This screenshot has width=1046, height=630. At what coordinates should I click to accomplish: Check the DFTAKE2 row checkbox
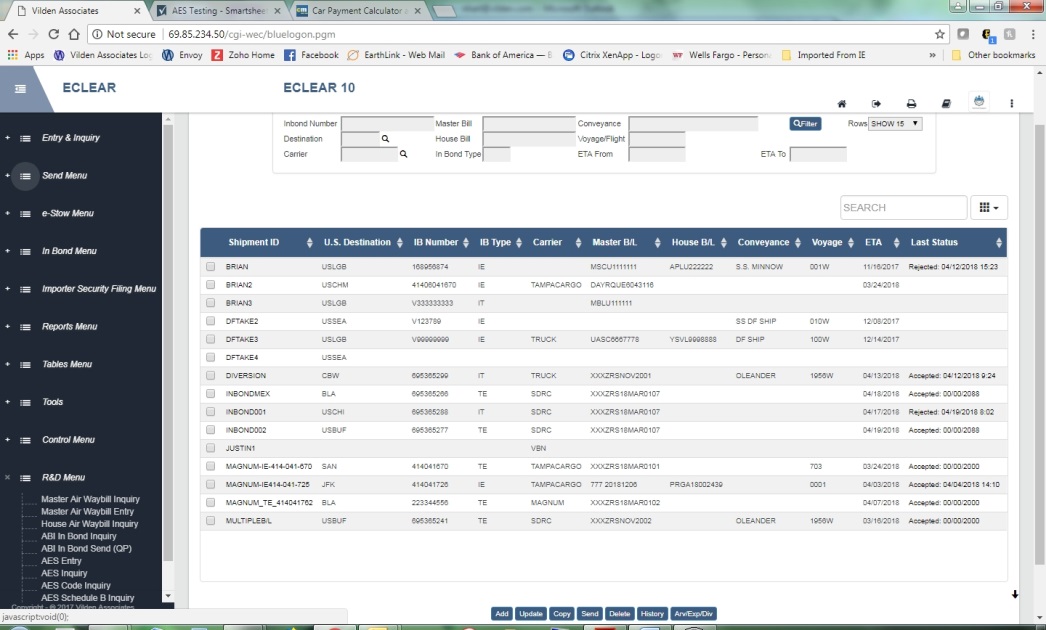coord(211,321)
